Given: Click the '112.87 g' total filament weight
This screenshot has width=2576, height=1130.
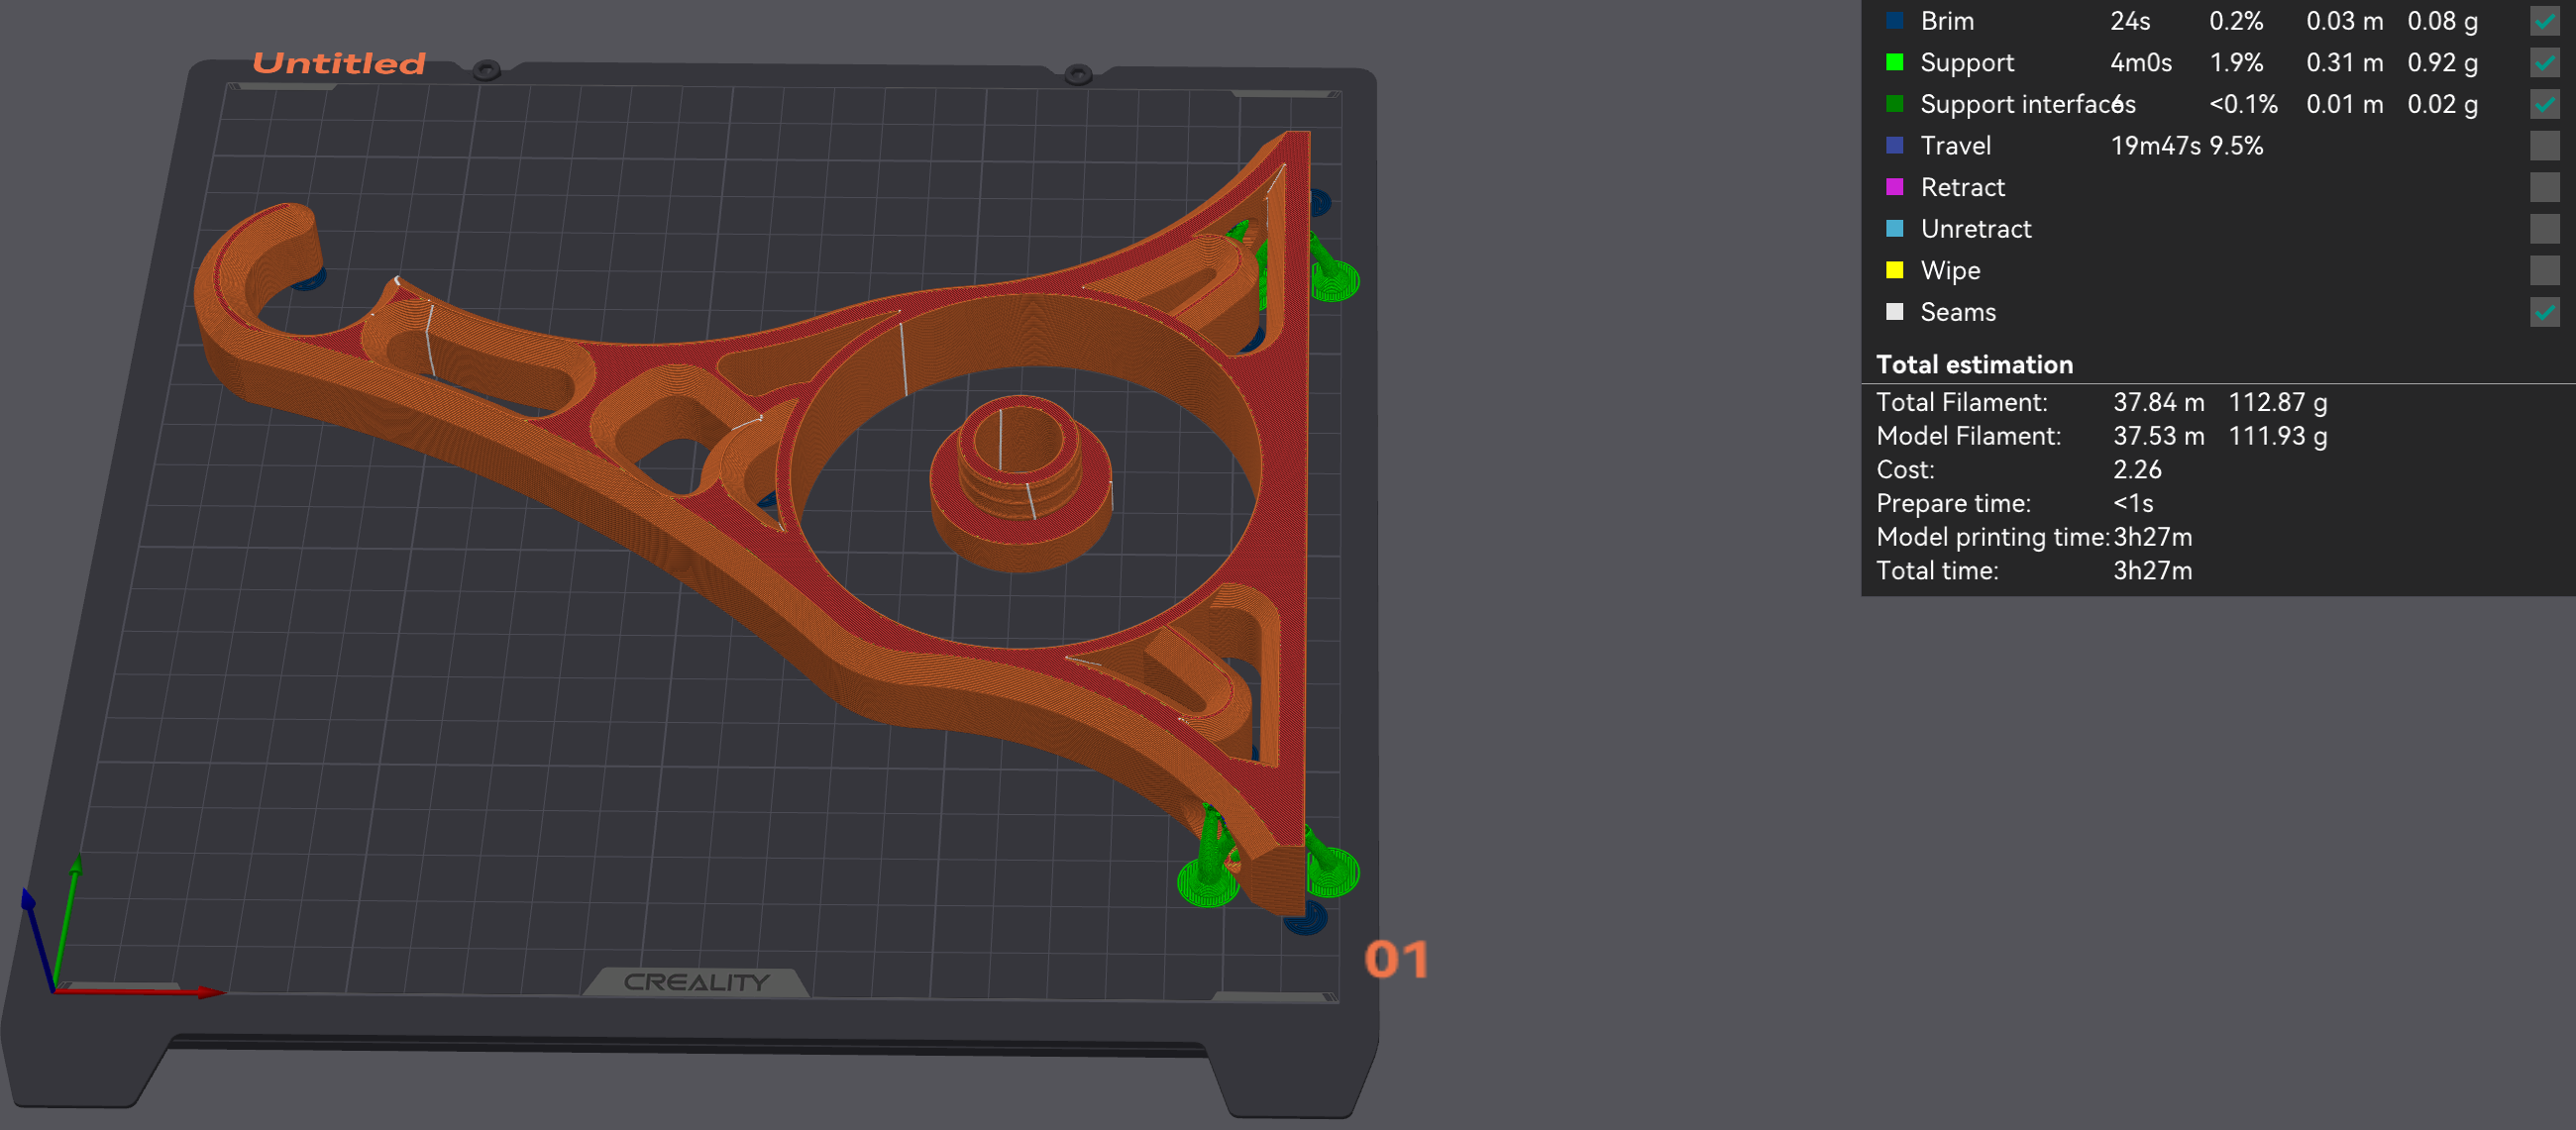Looking at the screenshot, I should 2277,402.
